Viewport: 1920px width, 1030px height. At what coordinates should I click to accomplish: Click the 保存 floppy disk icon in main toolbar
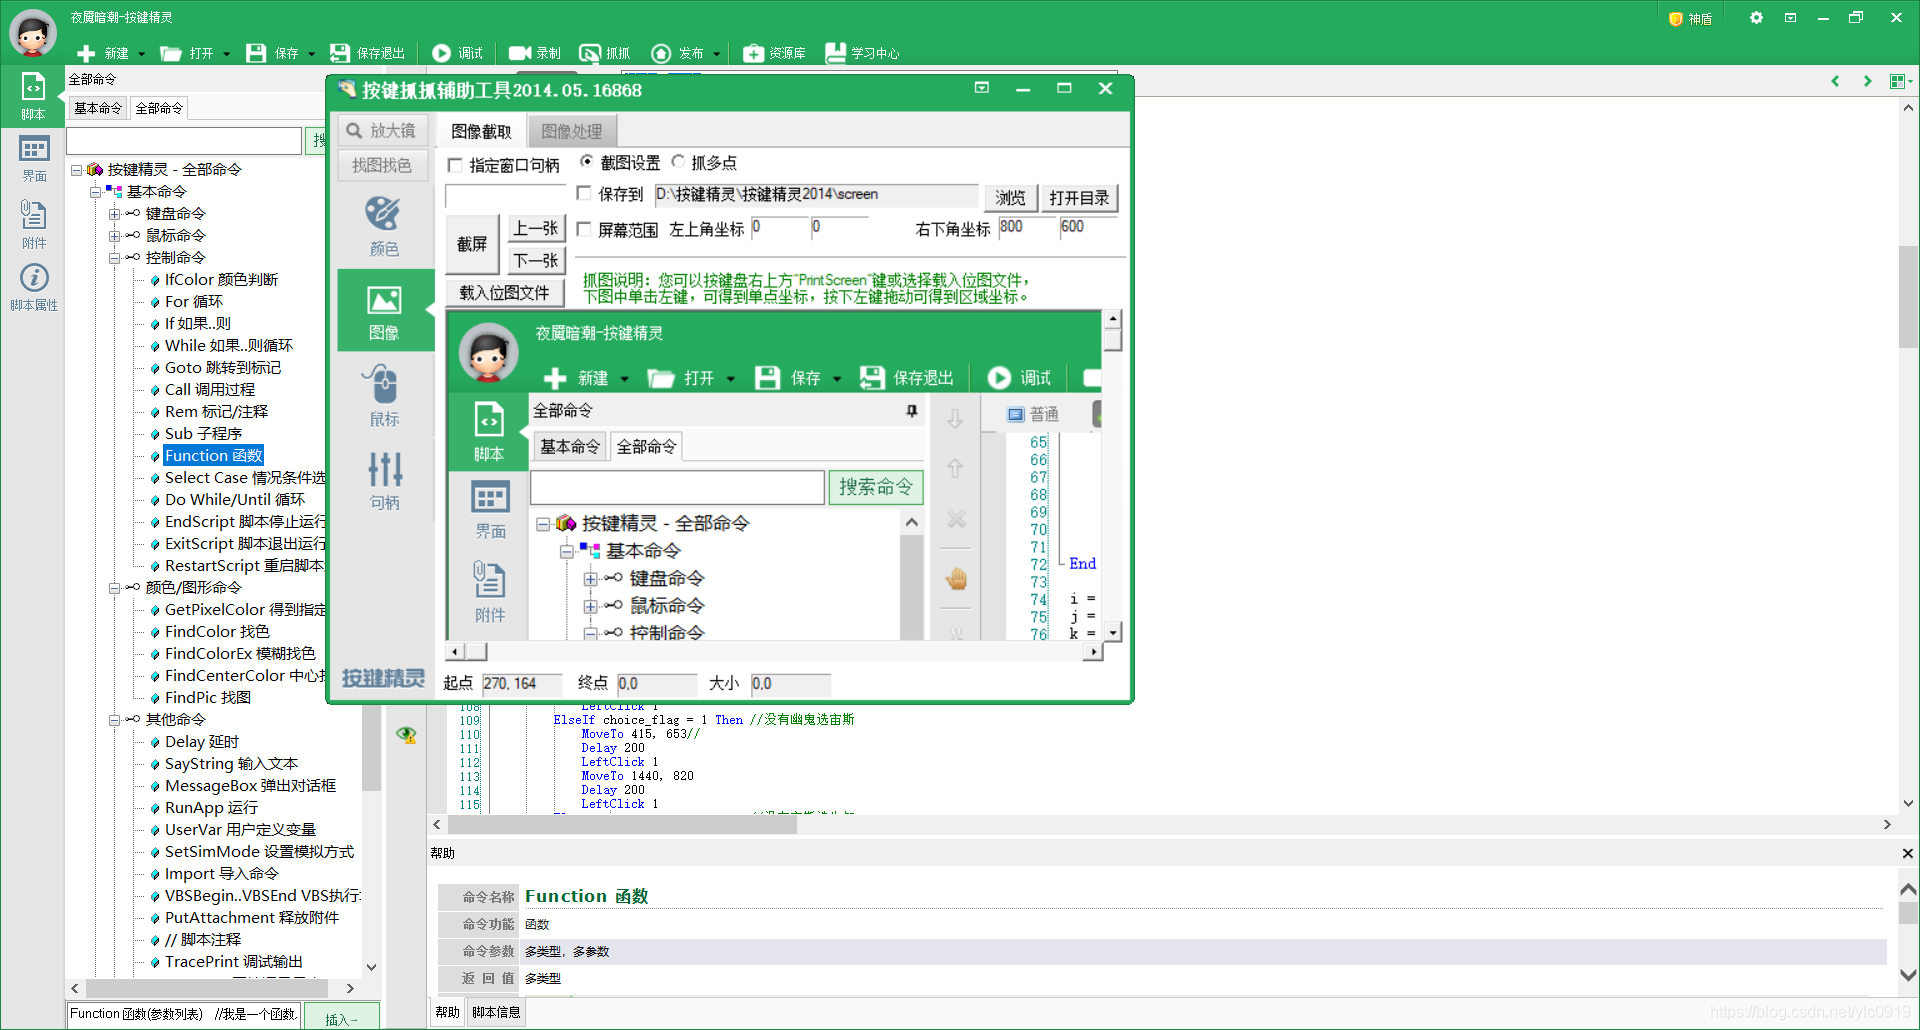[256, 53]
